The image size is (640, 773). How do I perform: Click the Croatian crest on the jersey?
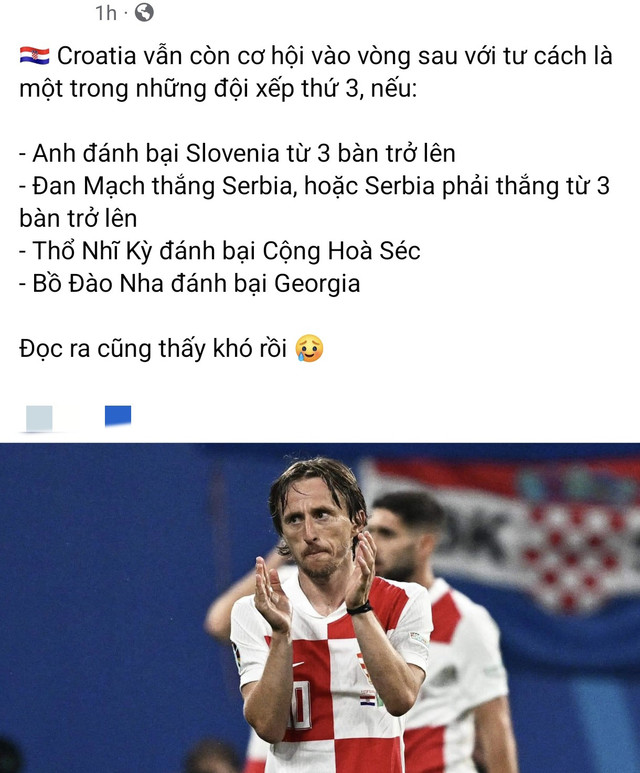click(x=364, y=668)
